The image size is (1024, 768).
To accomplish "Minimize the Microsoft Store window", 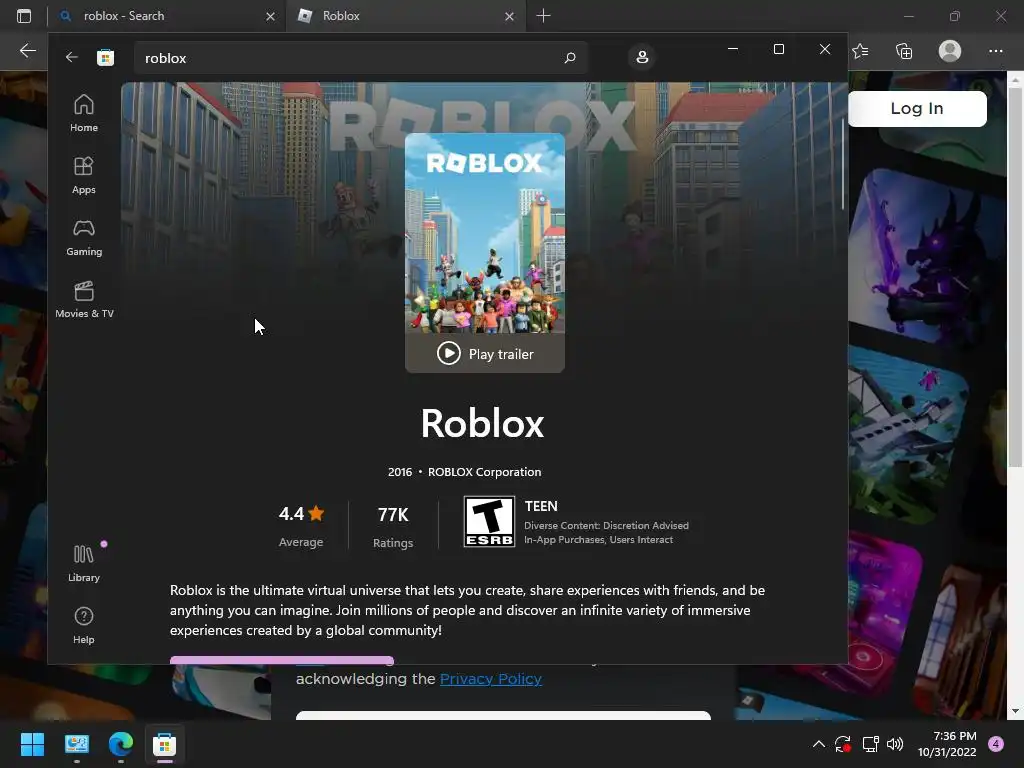I will click(x=733, y=49).
